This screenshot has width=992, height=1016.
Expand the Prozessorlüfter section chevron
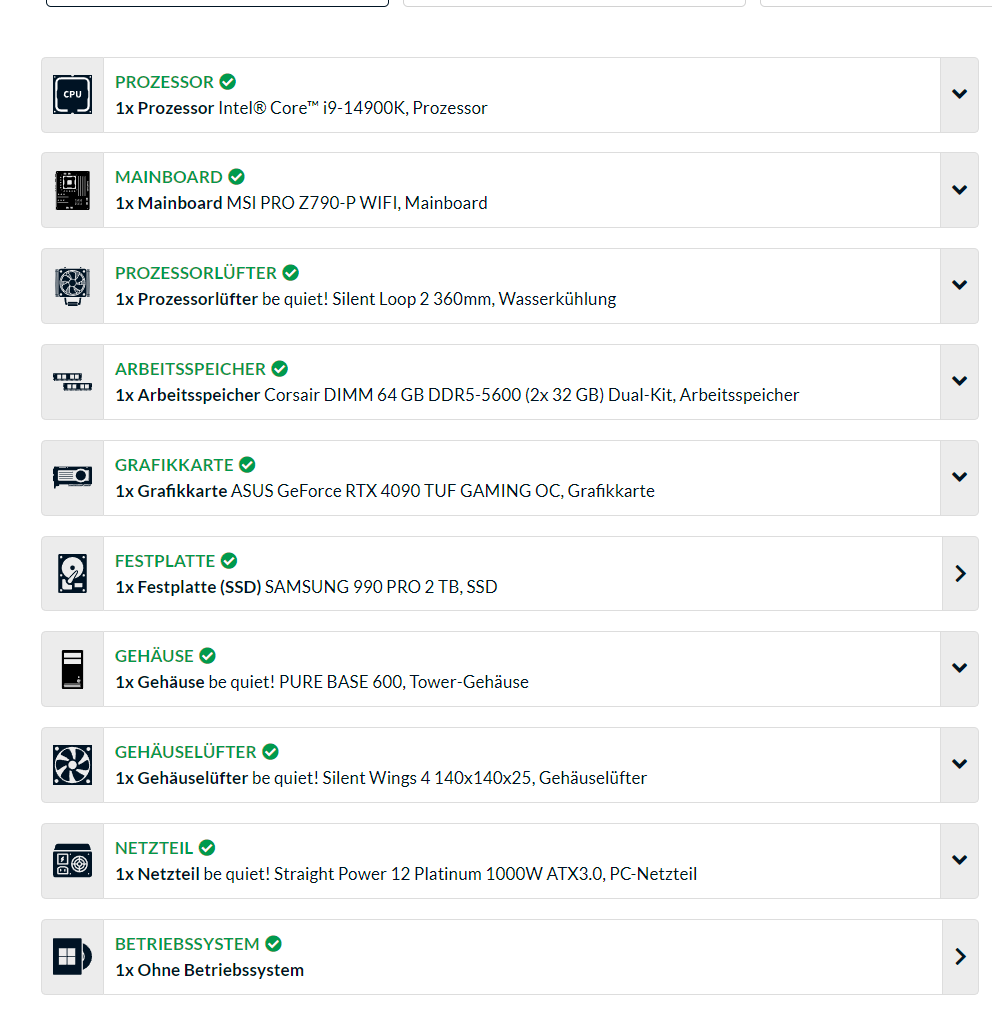(x=960, y=286)
